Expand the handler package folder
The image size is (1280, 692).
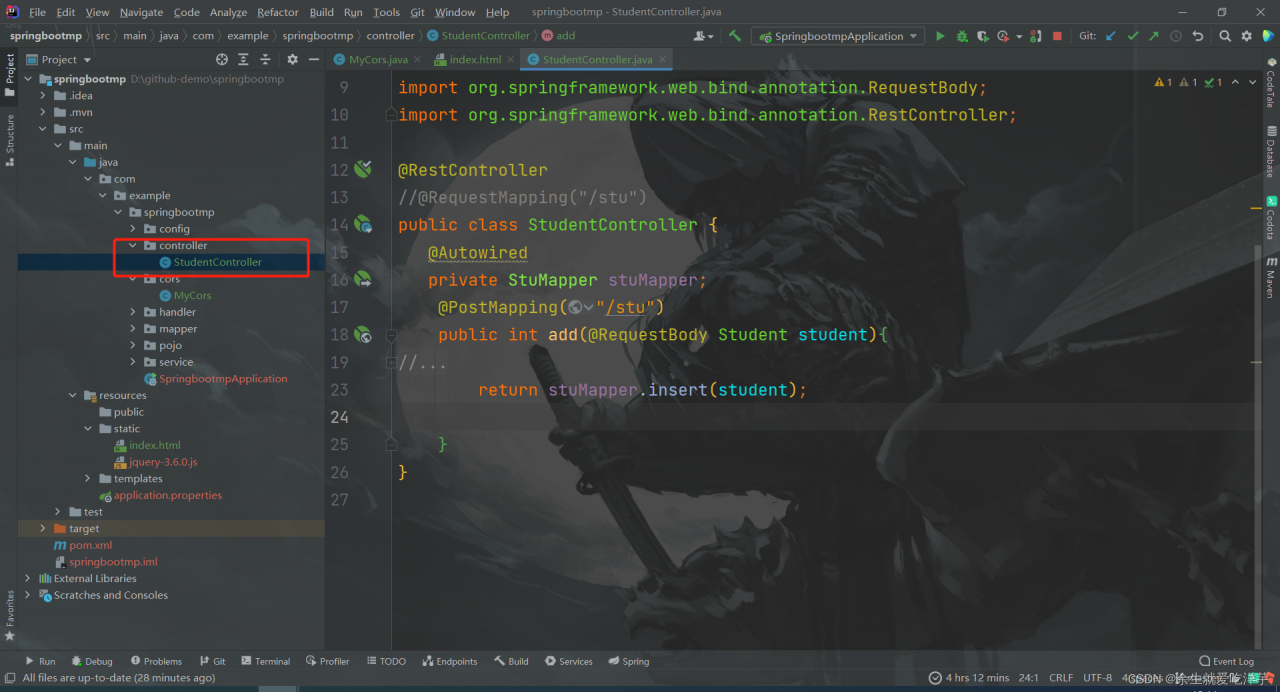point(134,312)
